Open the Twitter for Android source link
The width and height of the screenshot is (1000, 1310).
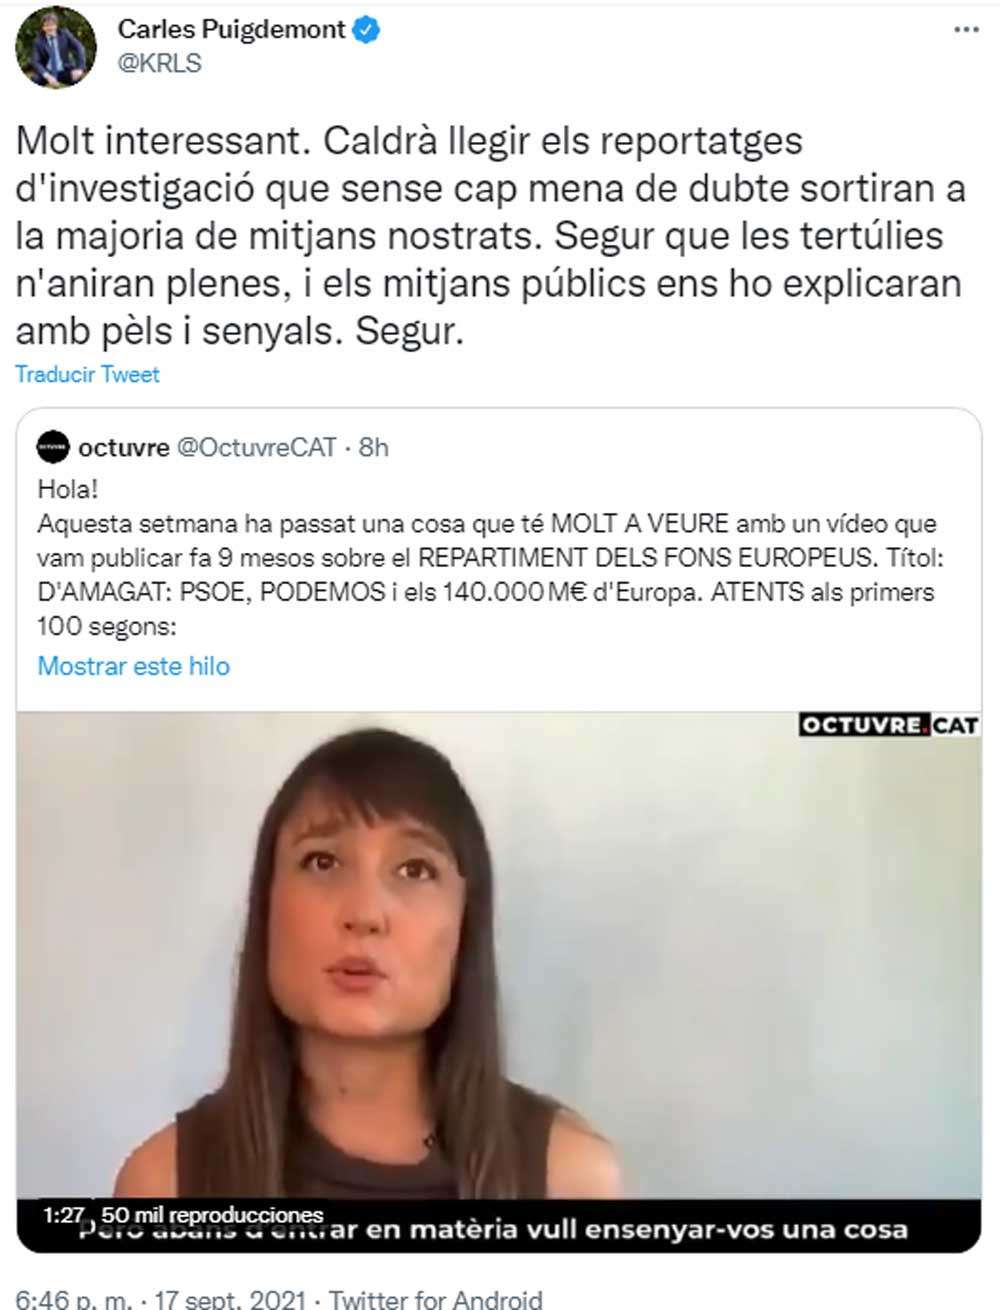pos(436,1298)
